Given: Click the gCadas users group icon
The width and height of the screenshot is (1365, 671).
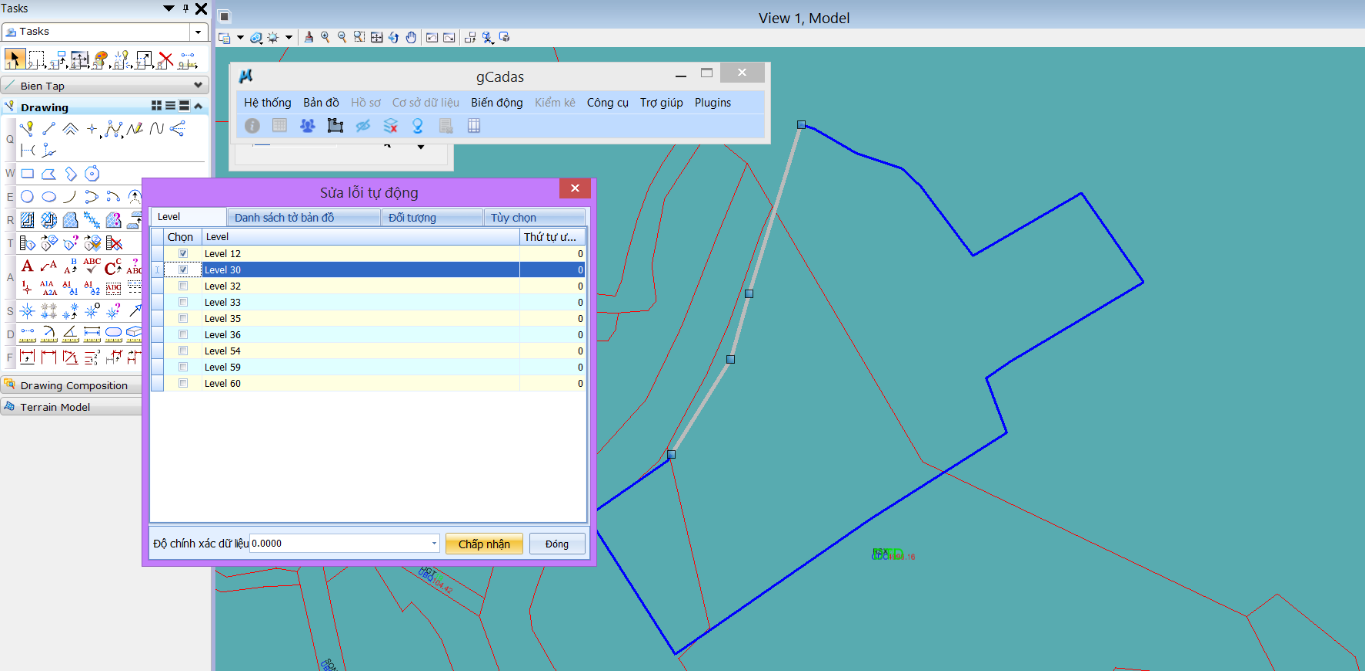Looking at the screenshot, I should 307,126.
